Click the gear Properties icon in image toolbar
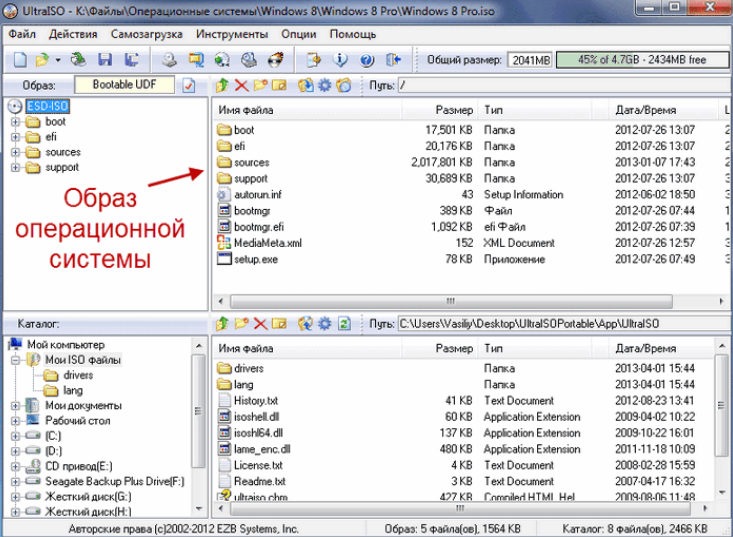Image resolution: width=733 pixels, height=537 pixels. 324,86
